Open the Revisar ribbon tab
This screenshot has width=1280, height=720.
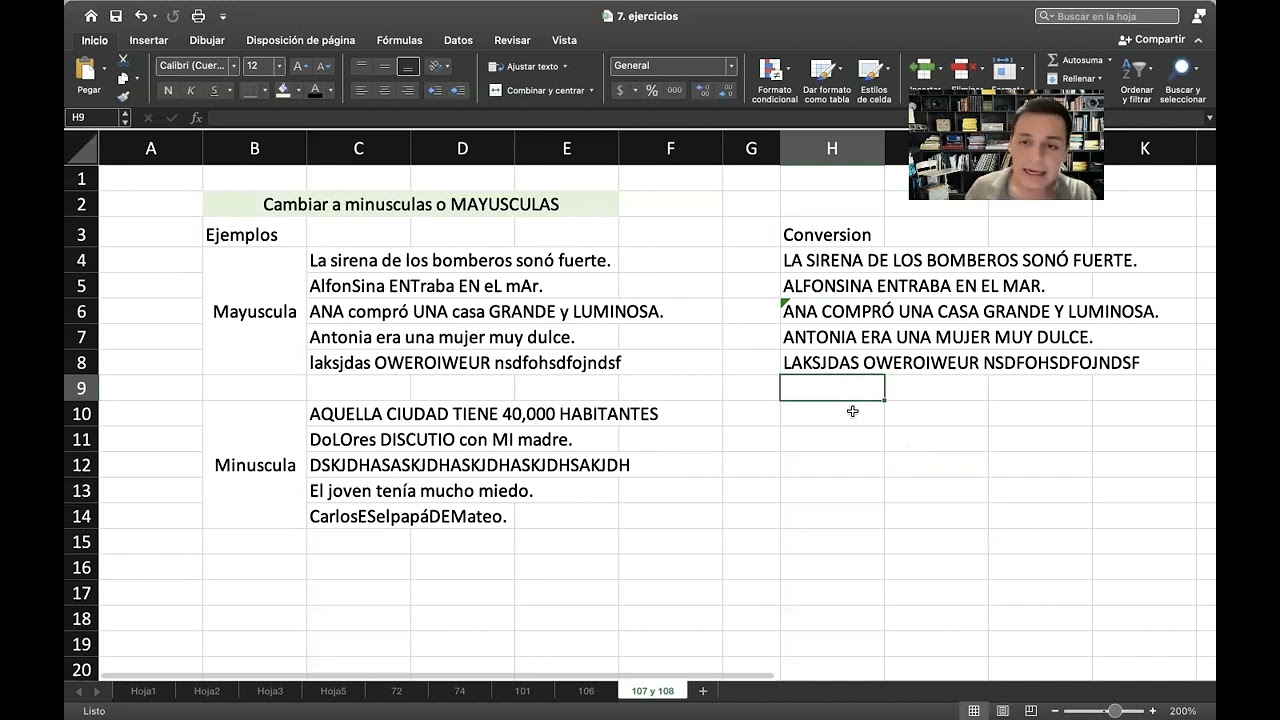512,40
